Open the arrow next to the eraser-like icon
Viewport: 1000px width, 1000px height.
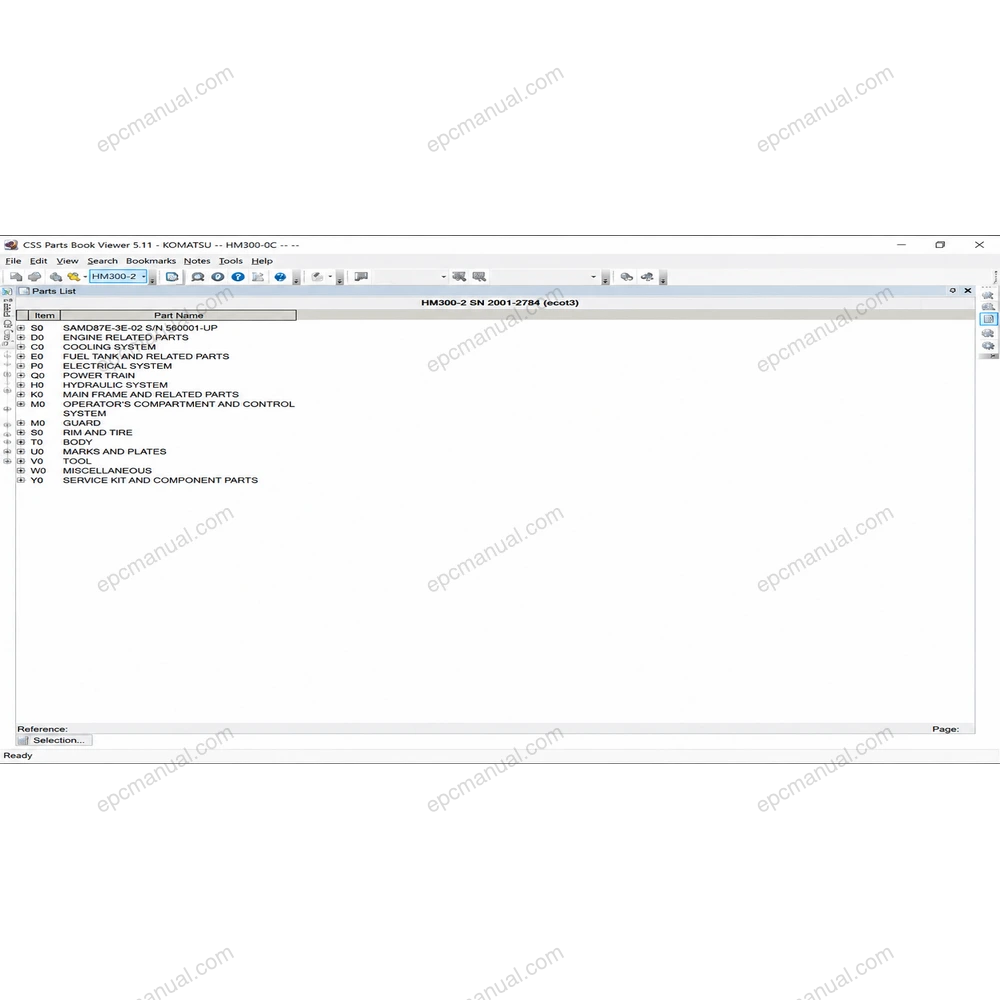point(330,277)
